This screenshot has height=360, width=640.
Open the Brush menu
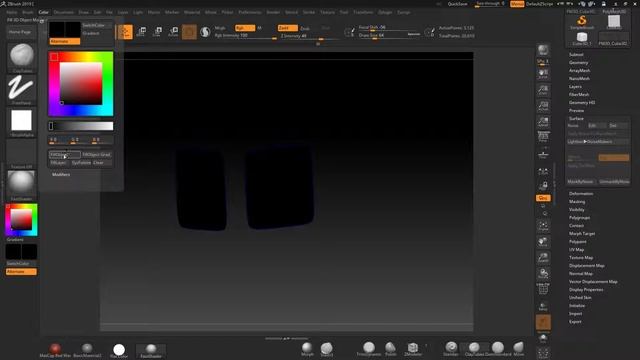click(28, 12)
